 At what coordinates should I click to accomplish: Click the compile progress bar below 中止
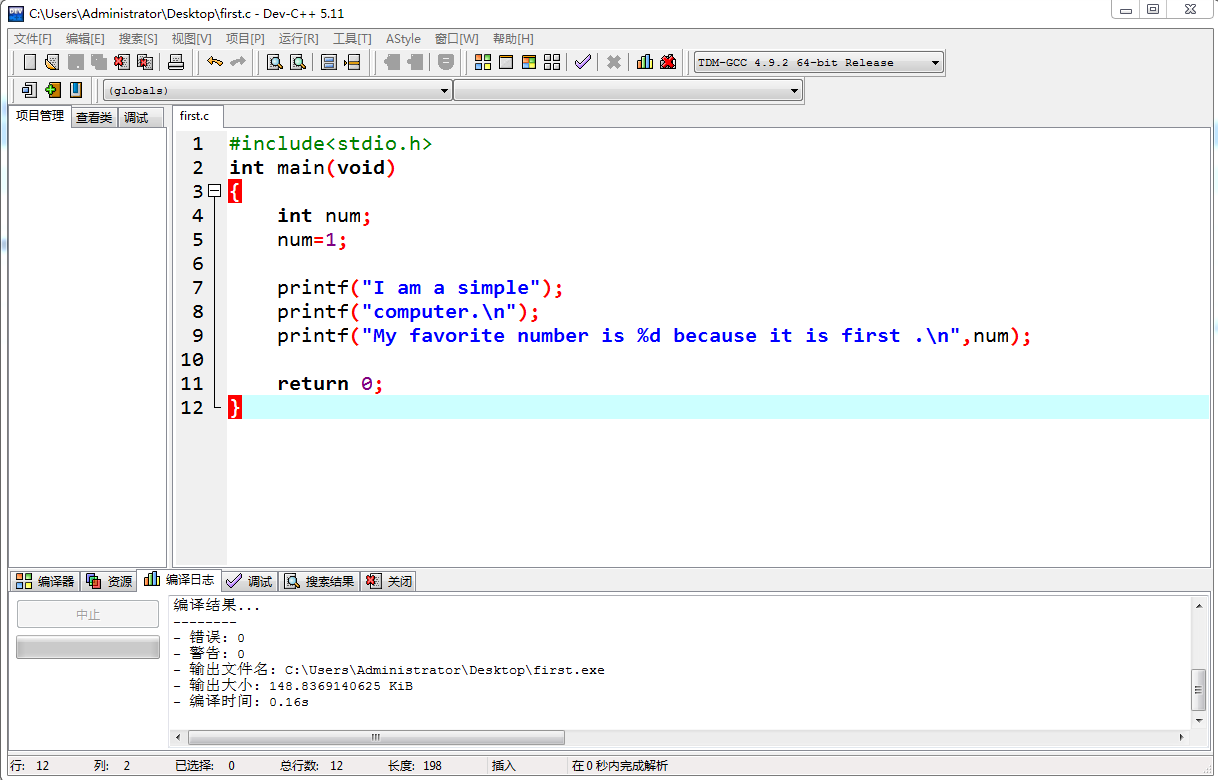tap(88, 647)
